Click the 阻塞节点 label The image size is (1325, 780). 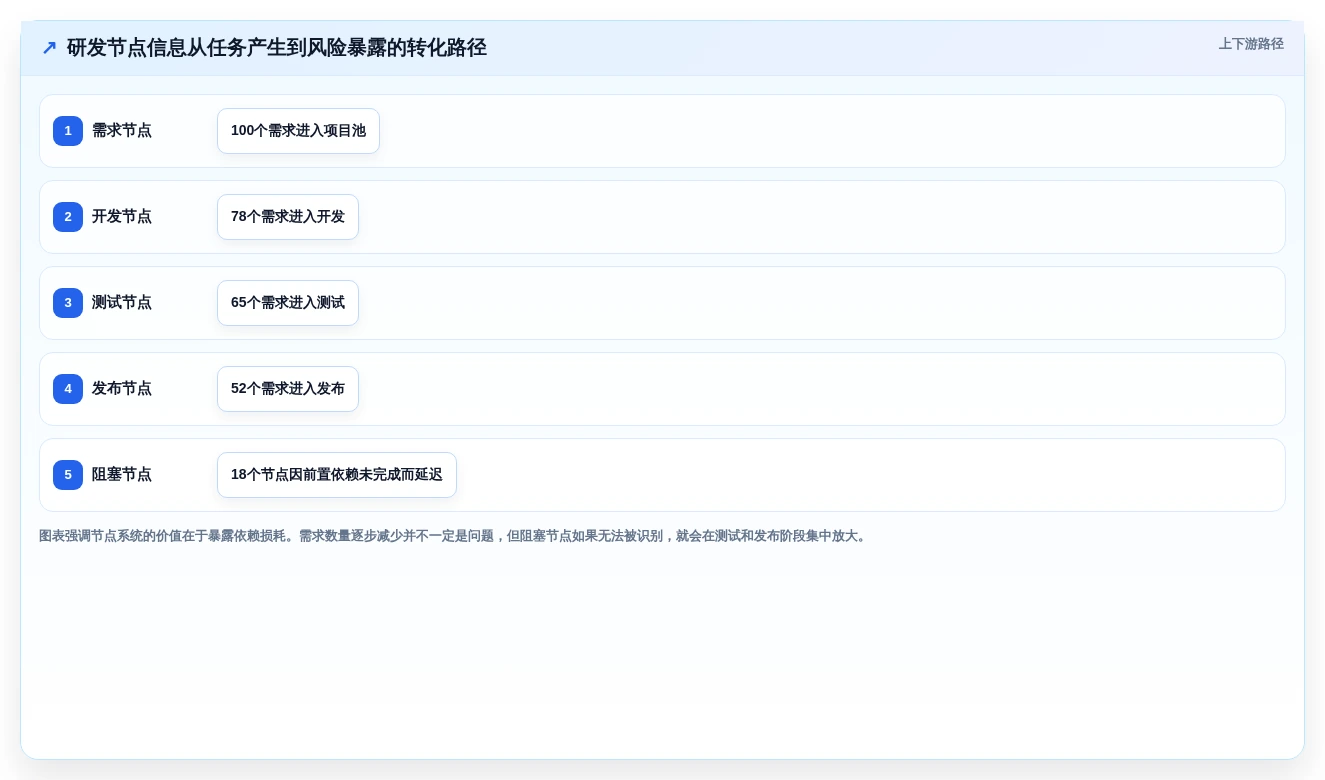pyautogui.click(x=122, y=475)
